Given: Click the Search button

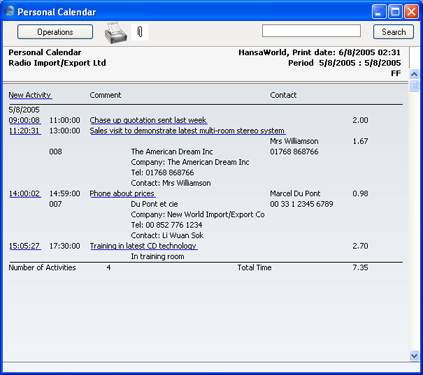Looking at the screenshot, I should tap(393, 32).
